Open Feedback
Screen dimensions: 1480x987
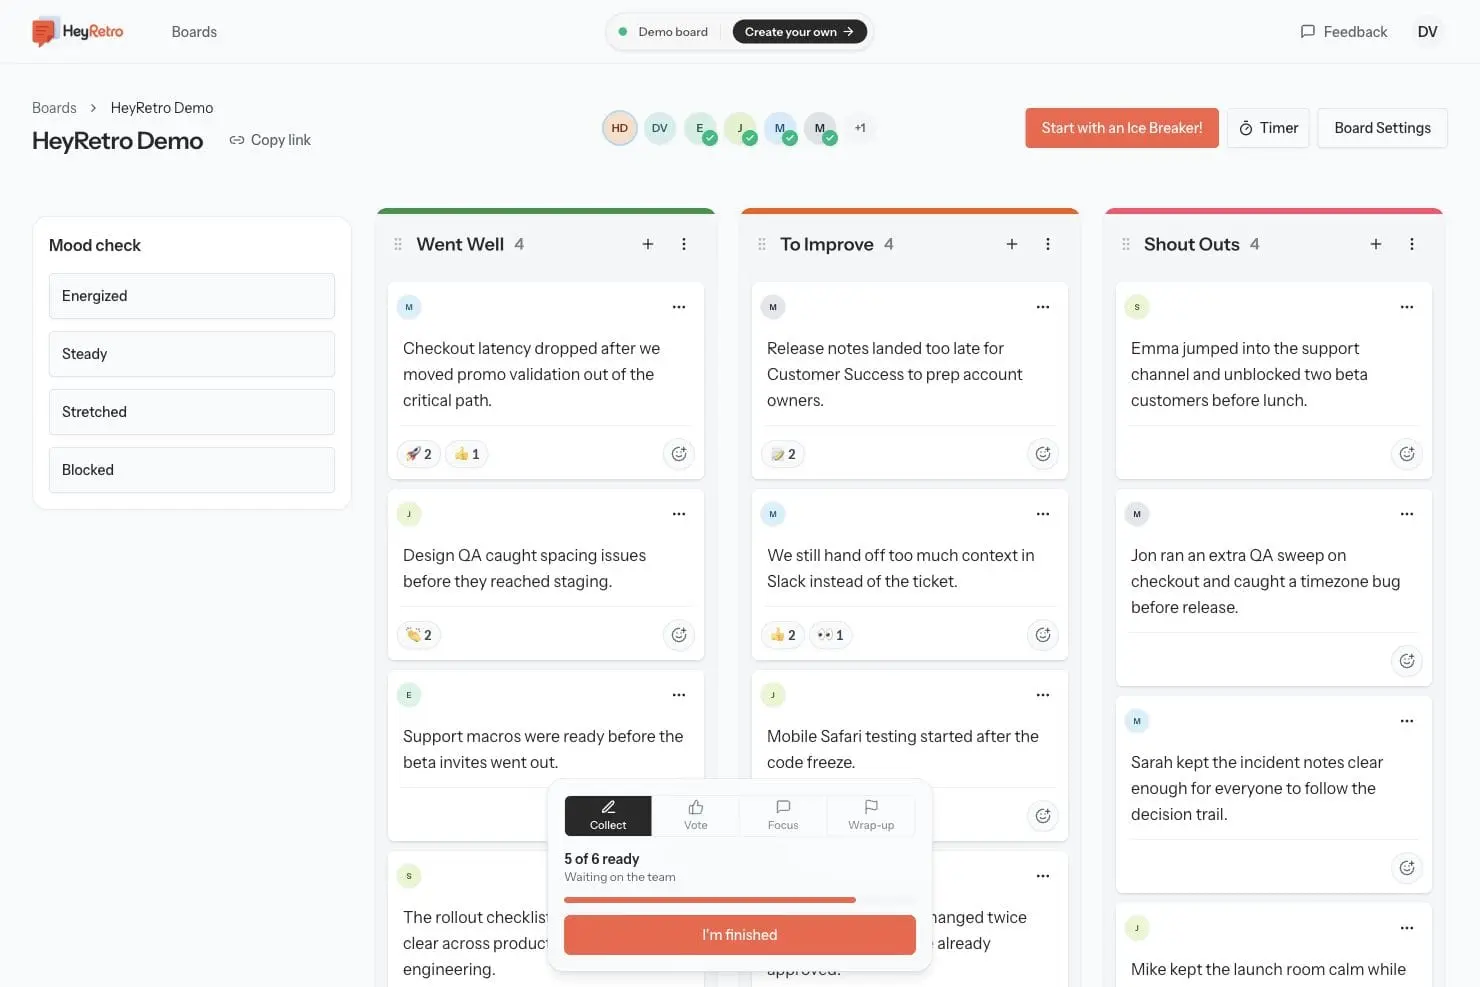(1344, 32)
